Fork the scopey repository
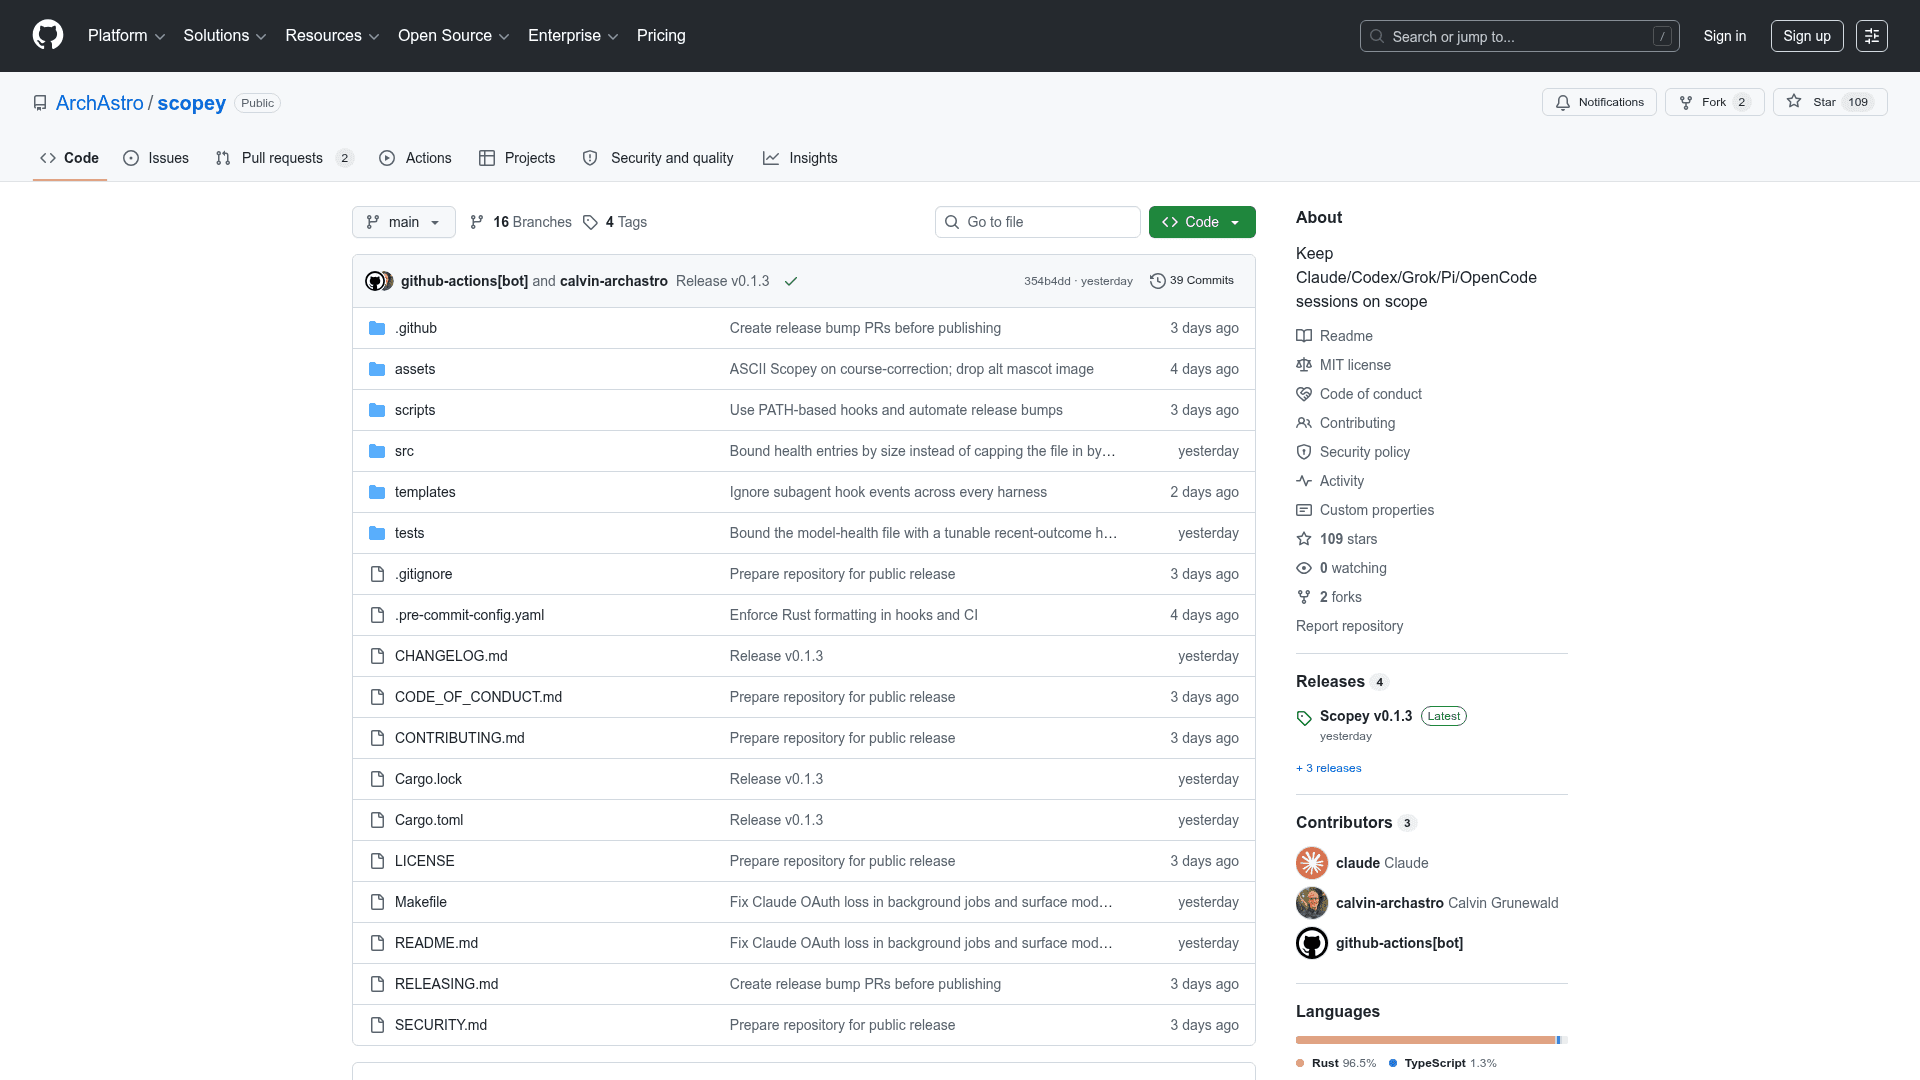 tap(1714, 102)
